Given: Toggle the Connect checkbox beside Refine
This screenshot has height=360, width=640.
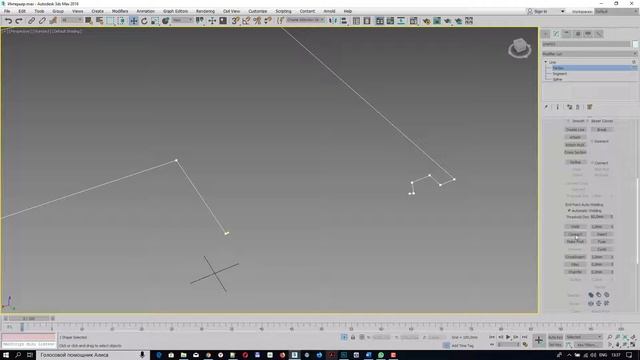Looking at the screenshot, I should click(592, 163).
